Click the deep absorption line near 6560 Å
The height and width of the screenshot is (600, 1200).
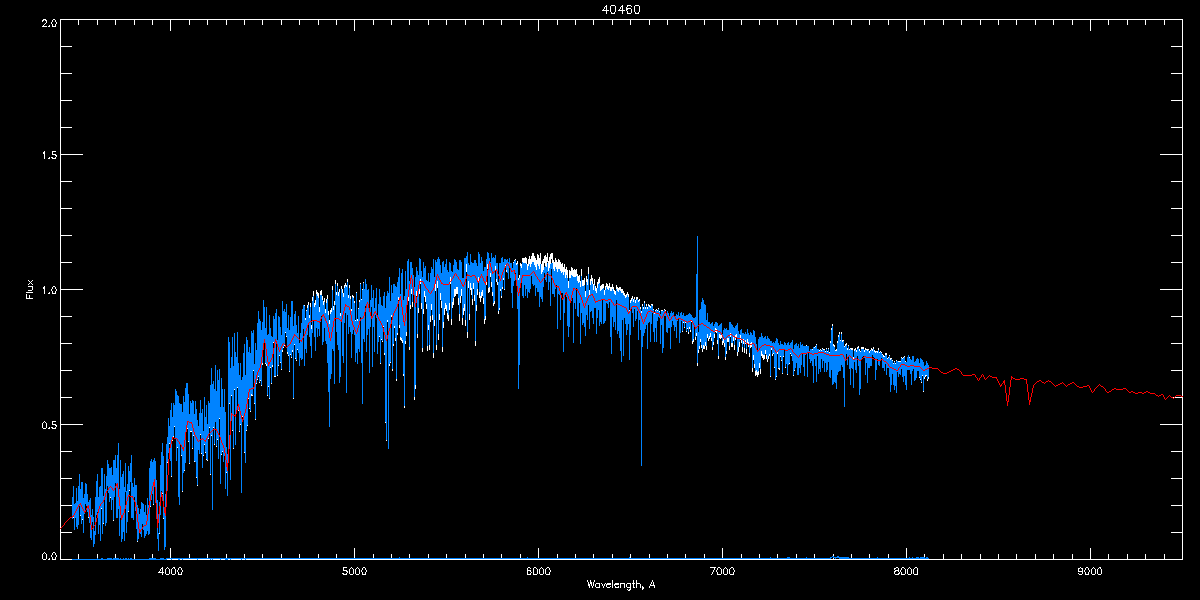[642, 390]
